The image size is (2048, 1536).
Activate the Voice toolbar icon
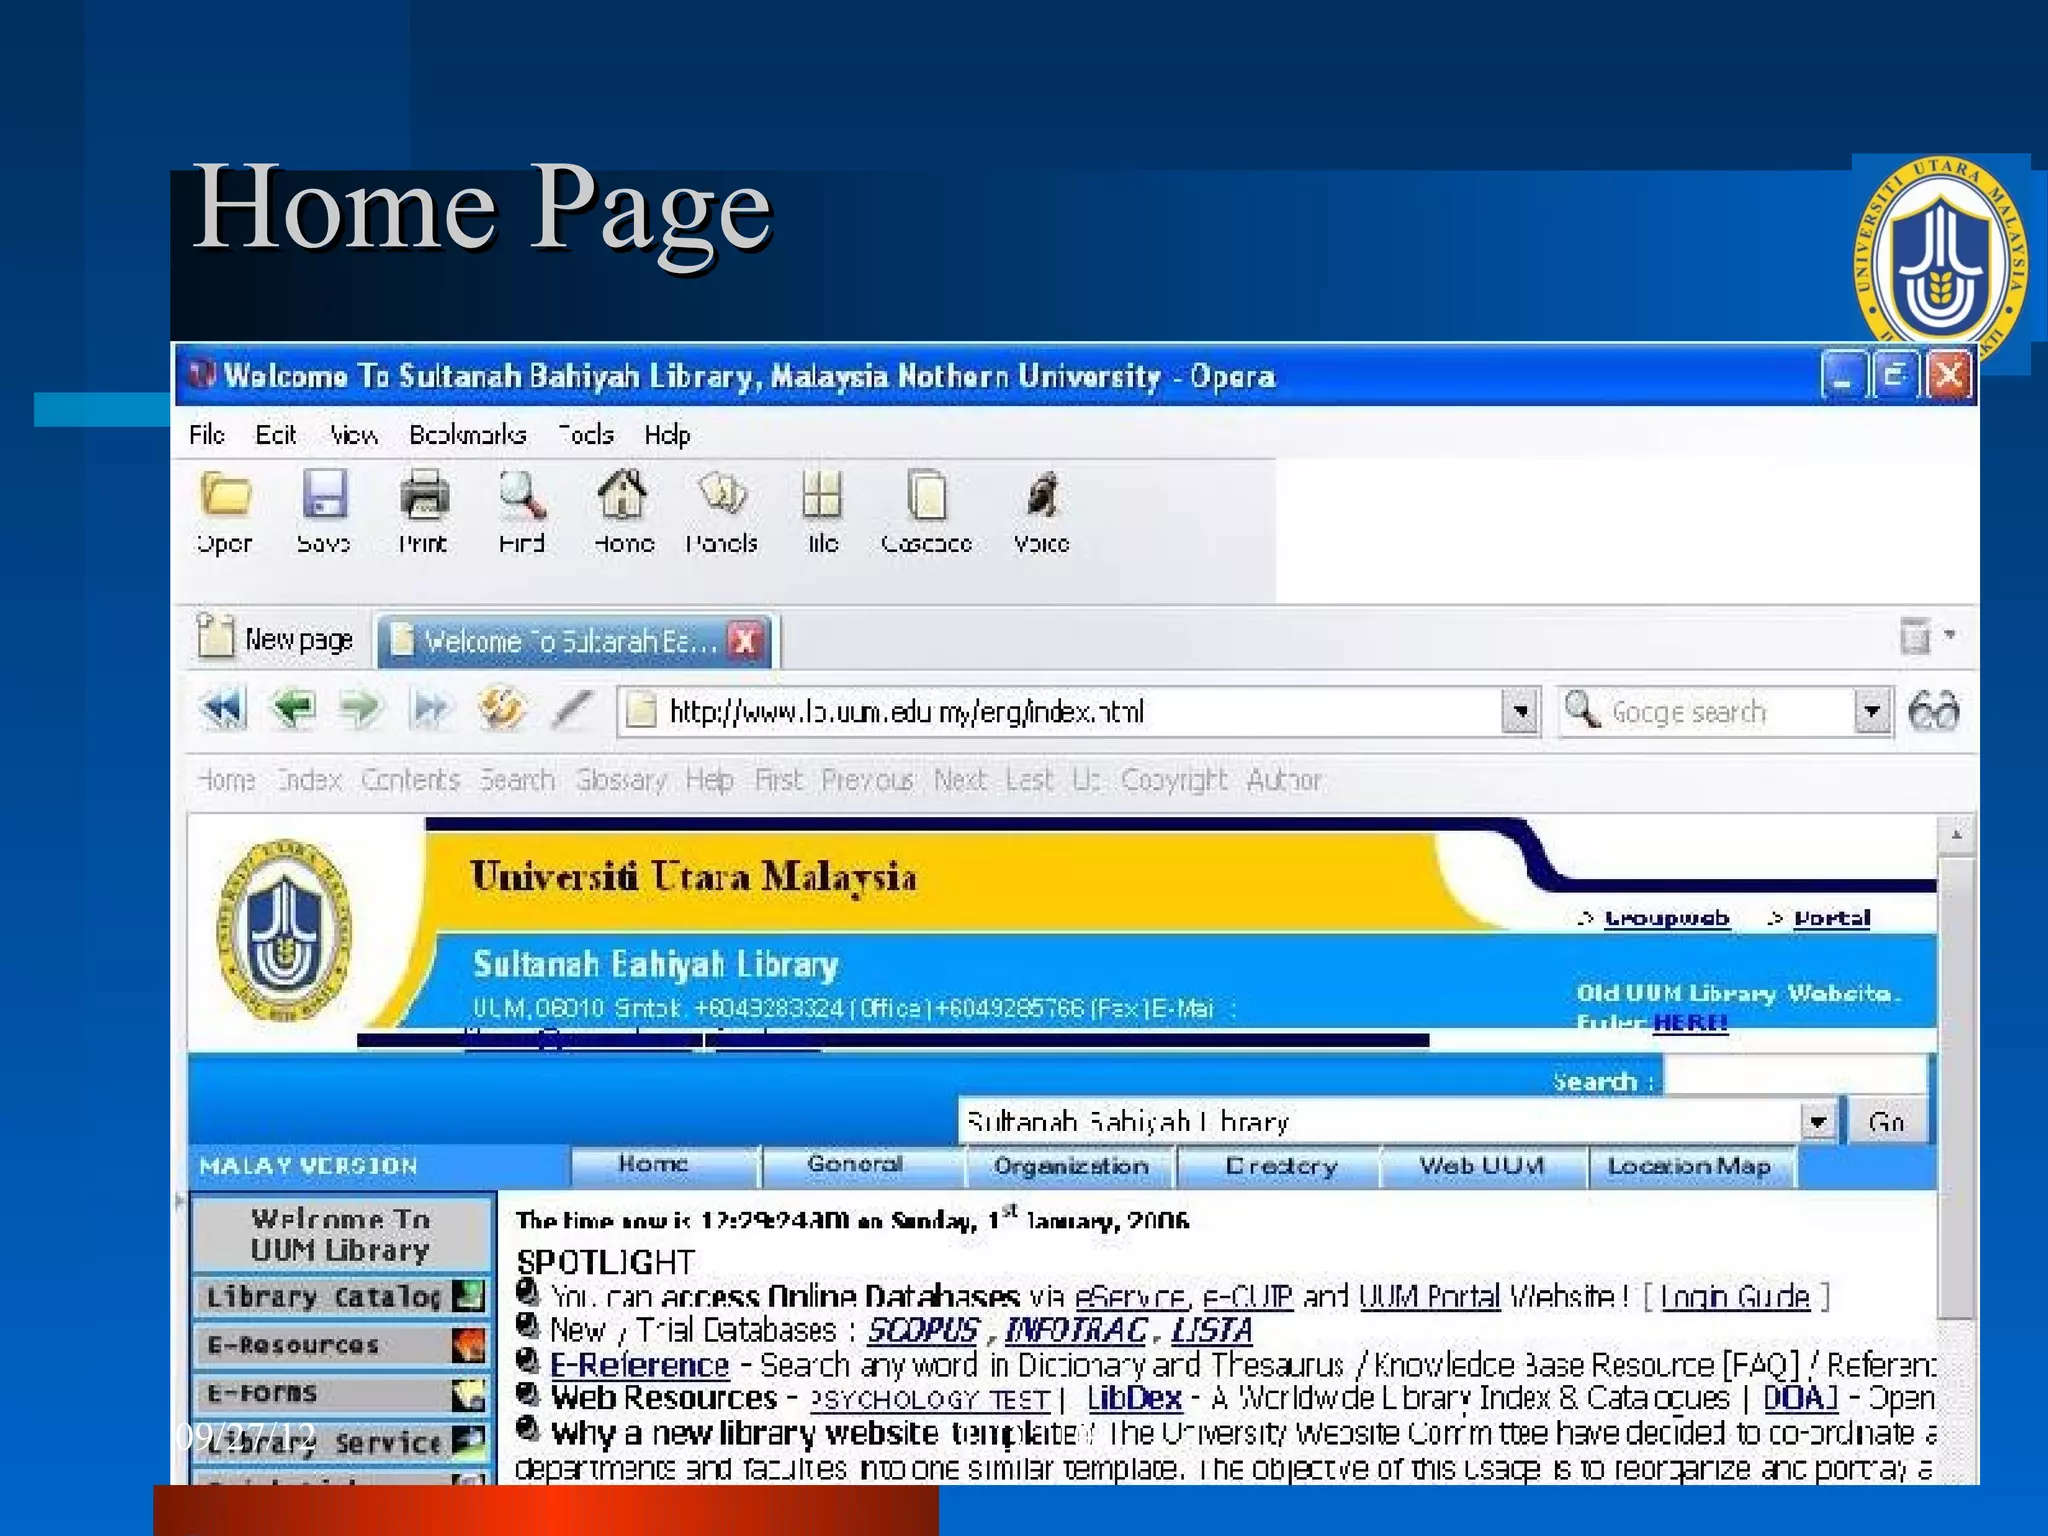point(1042,494)
